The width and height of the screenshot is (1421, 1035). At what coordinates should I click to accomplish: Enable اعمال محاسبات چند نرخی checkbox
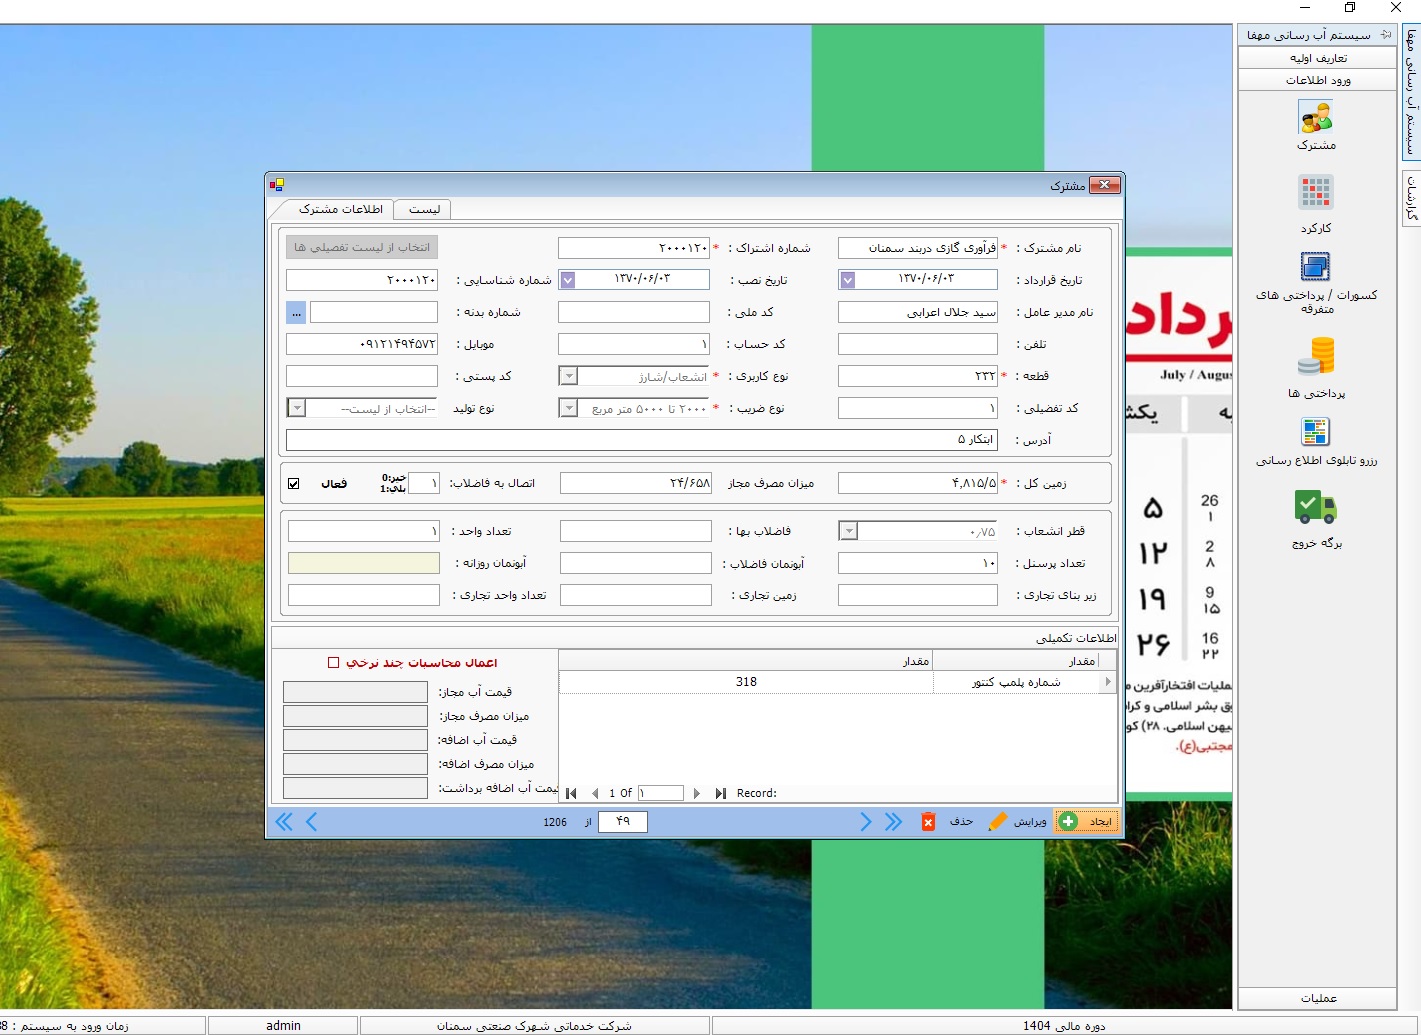point(334,663)
